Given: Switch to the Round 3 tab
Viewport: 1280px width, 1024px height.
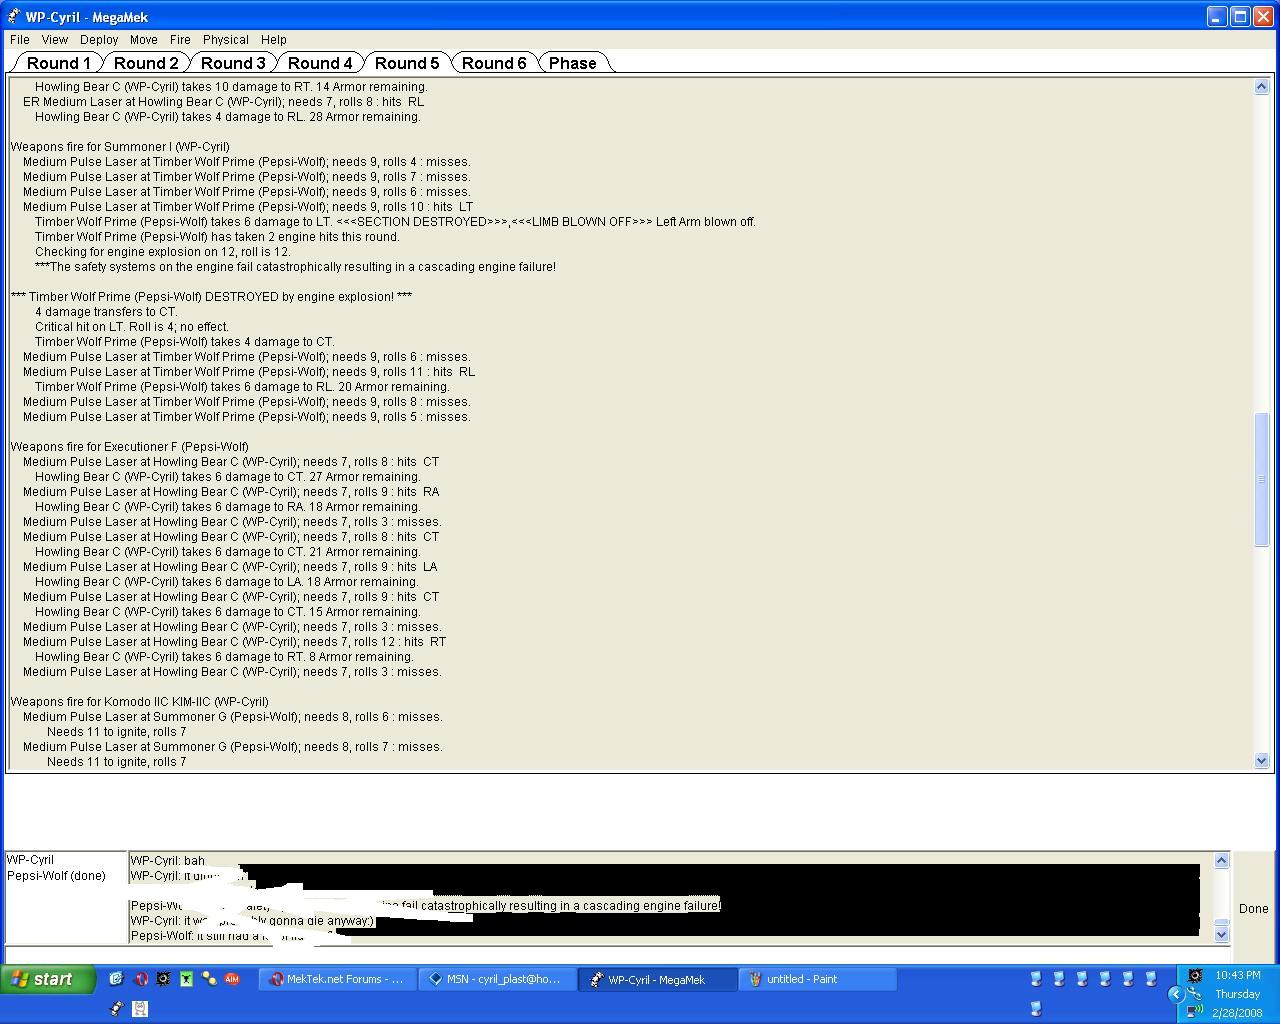Looking at the screenshot, I should click(233, 63).
